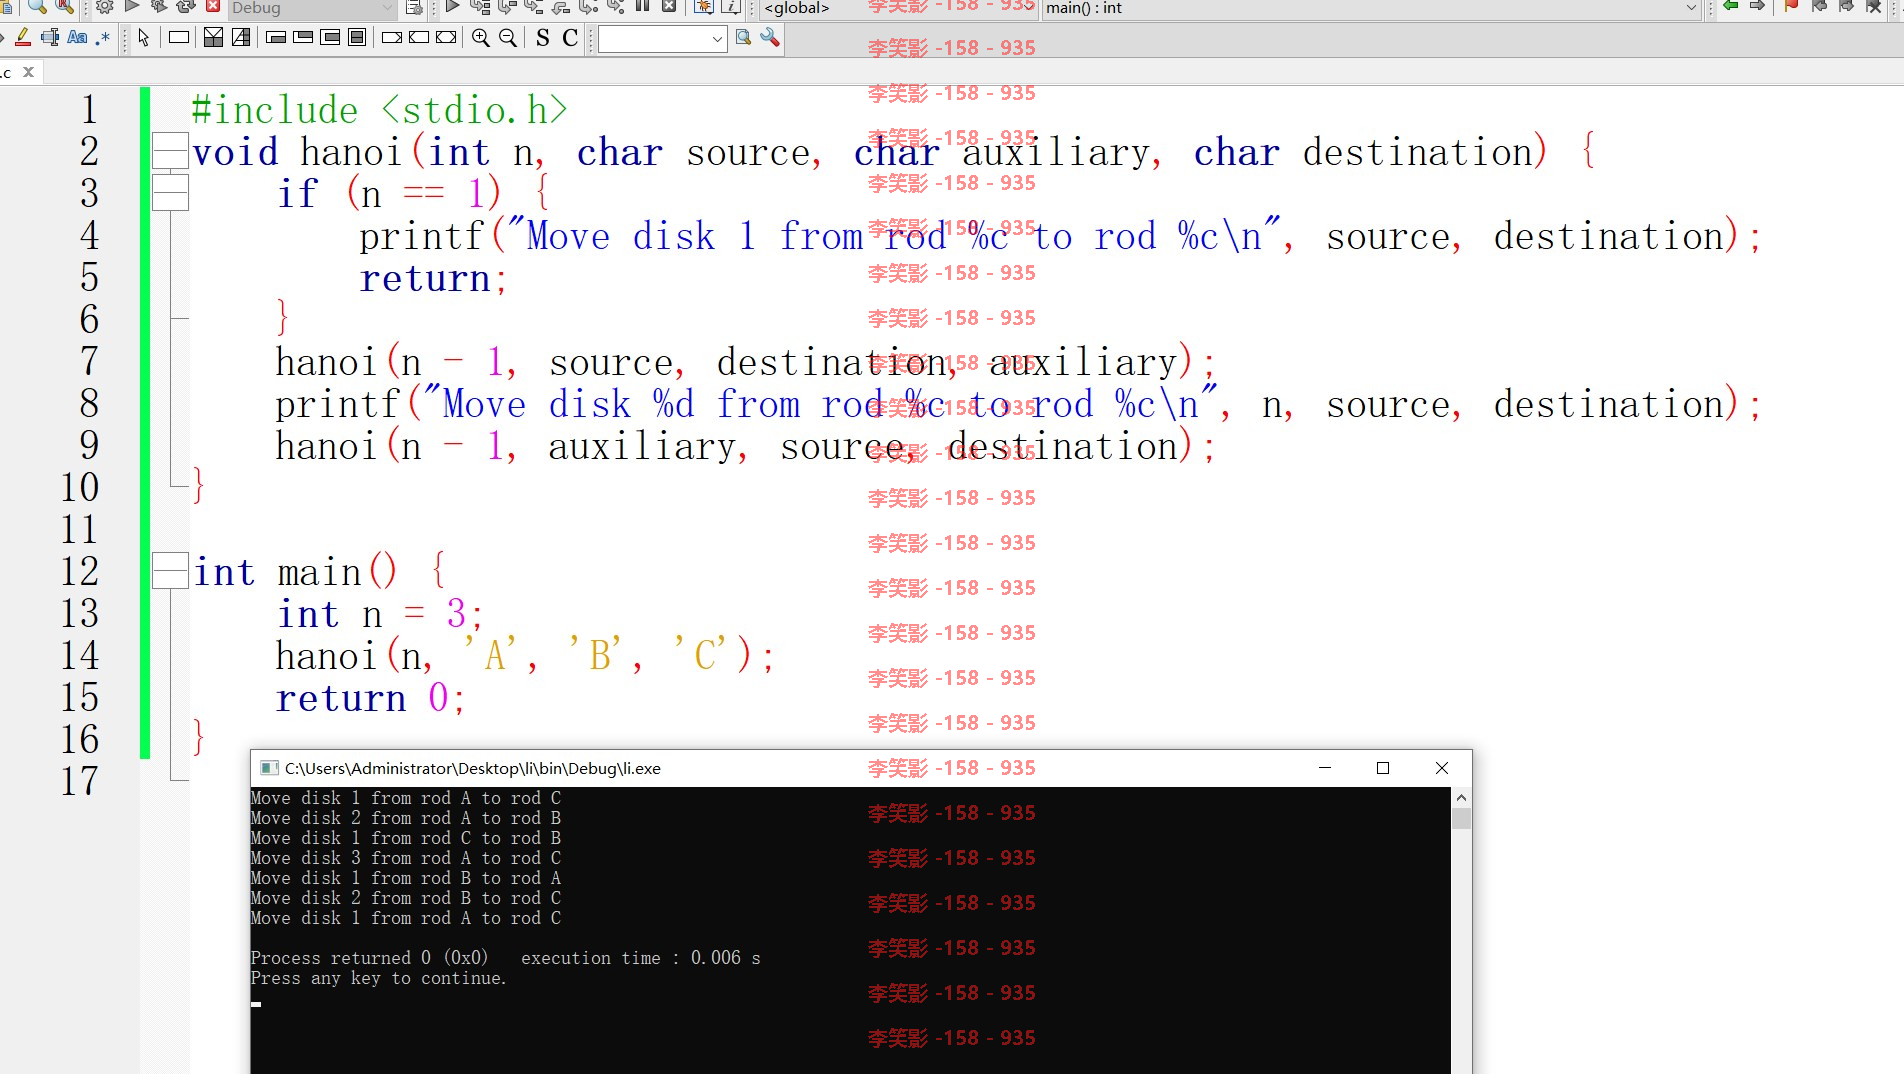
Task: Select the arrow pointer tool
Action: click(144, 38)
